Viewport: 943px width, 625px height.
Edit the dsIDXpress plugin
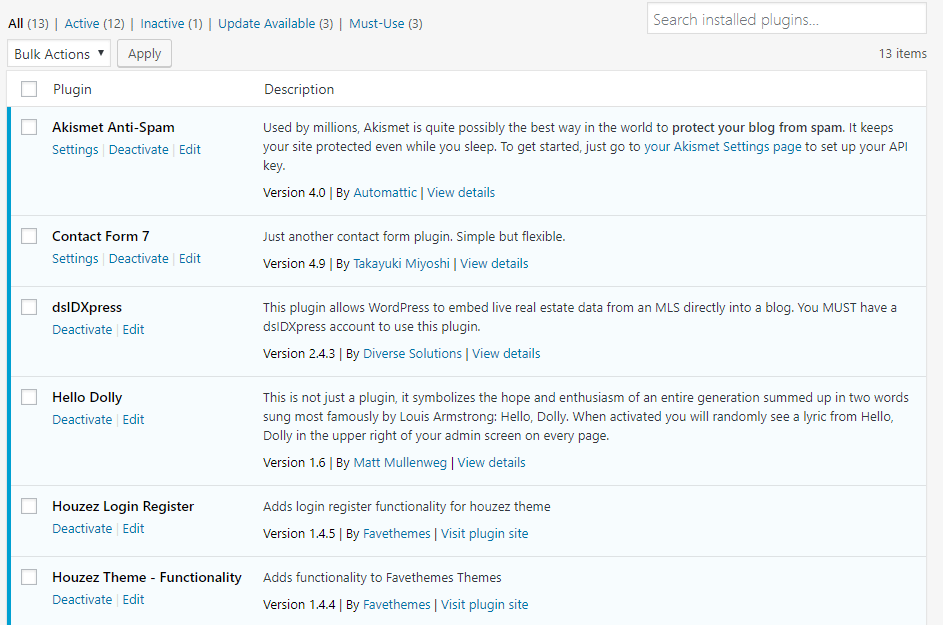pos(133,329)
